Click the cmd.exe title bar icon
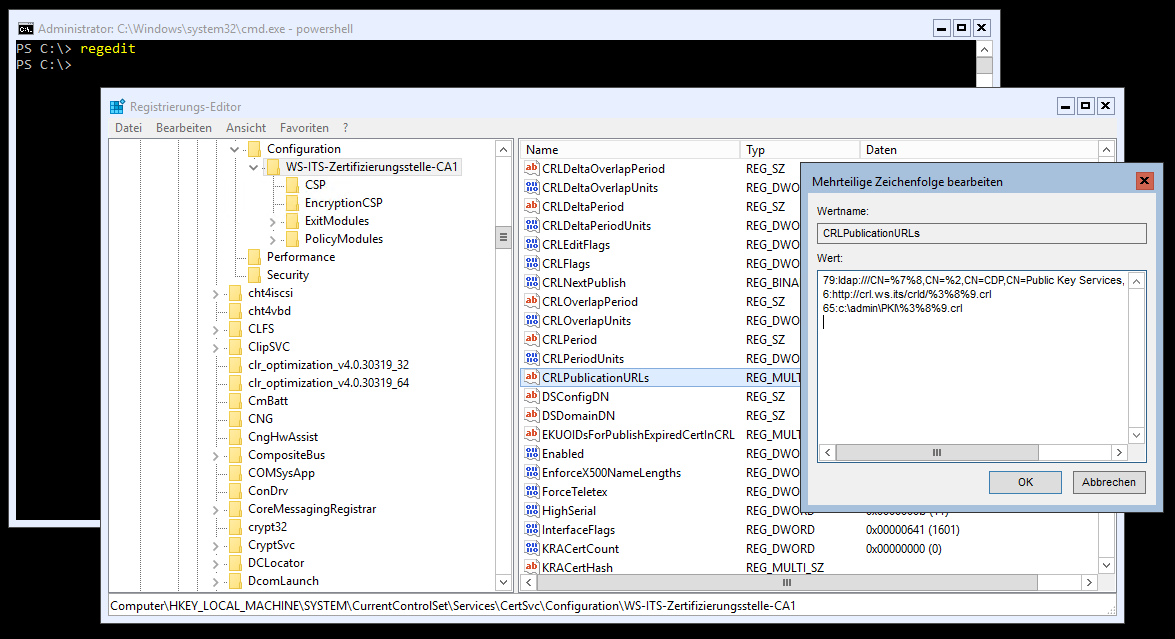 pyautogui.click(x=25, y=28)
